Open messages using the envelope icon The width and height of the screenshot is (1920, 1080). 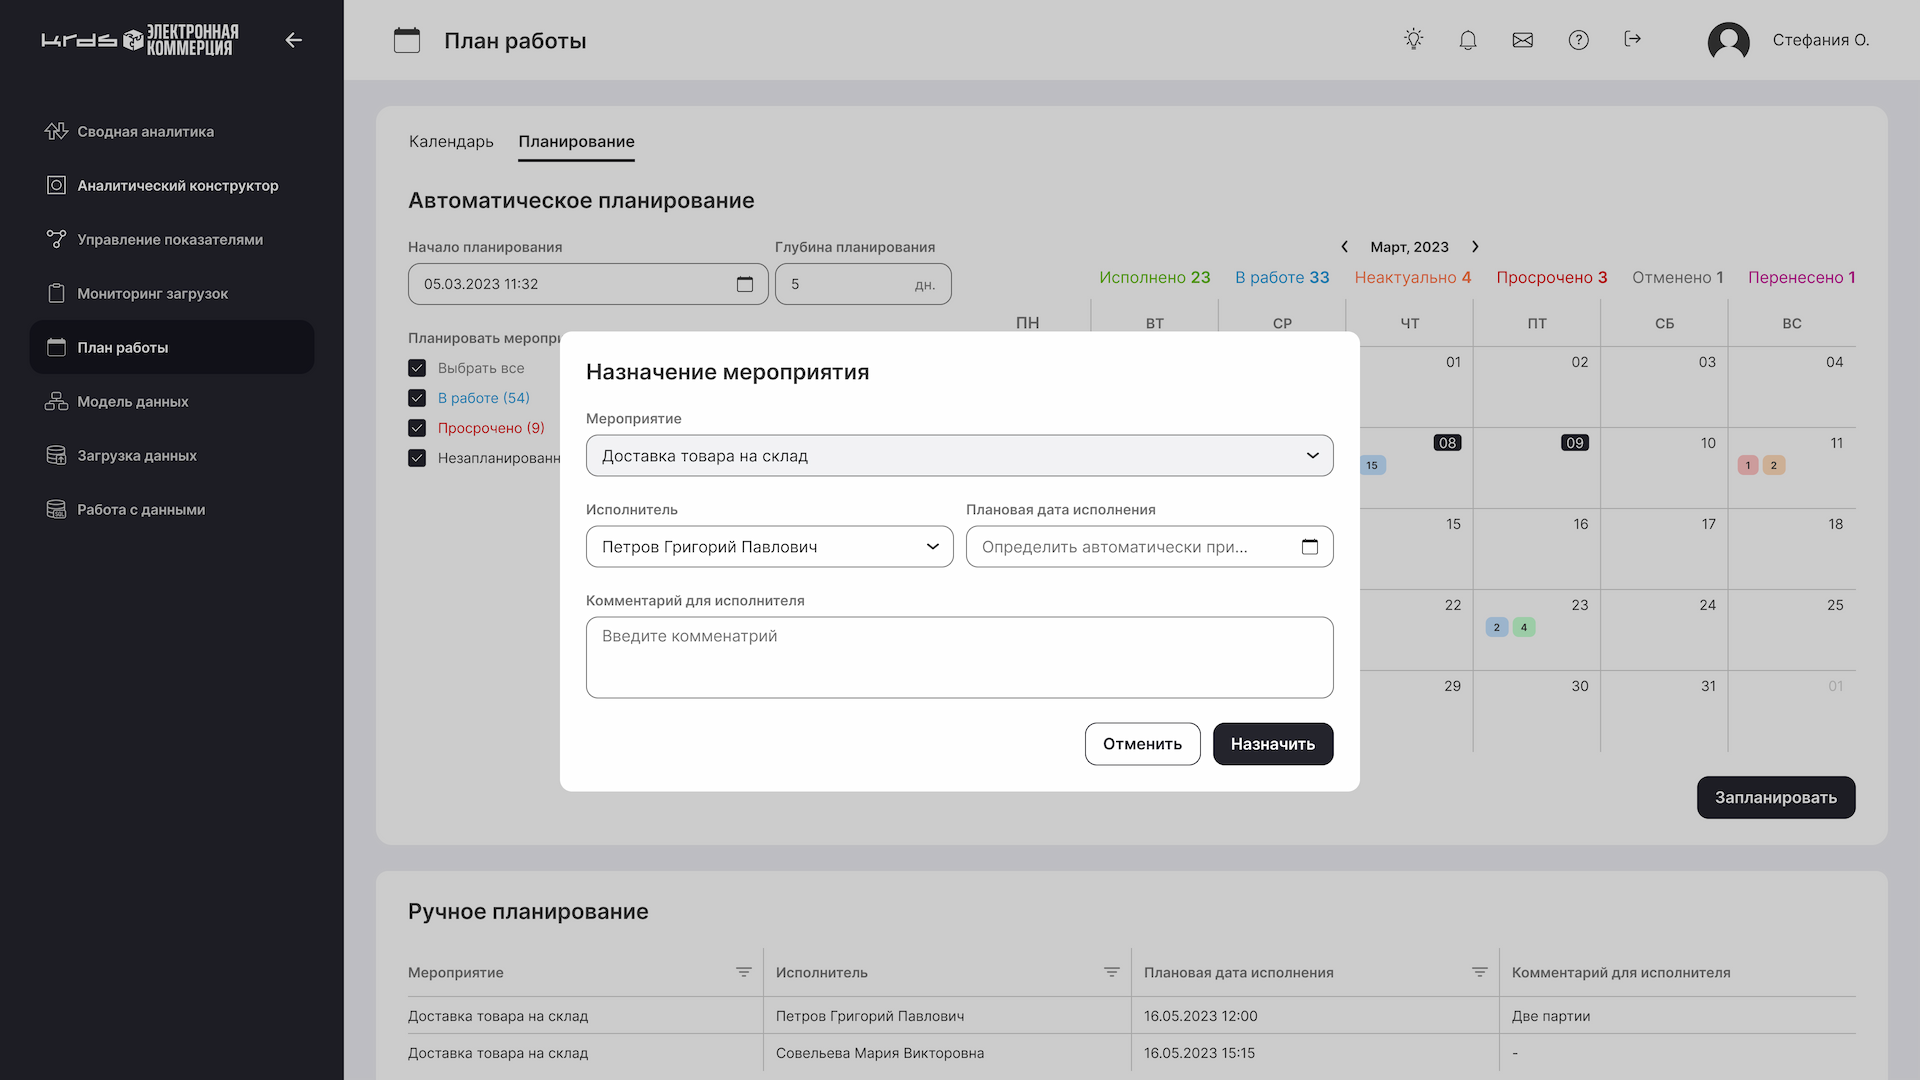1522,40
